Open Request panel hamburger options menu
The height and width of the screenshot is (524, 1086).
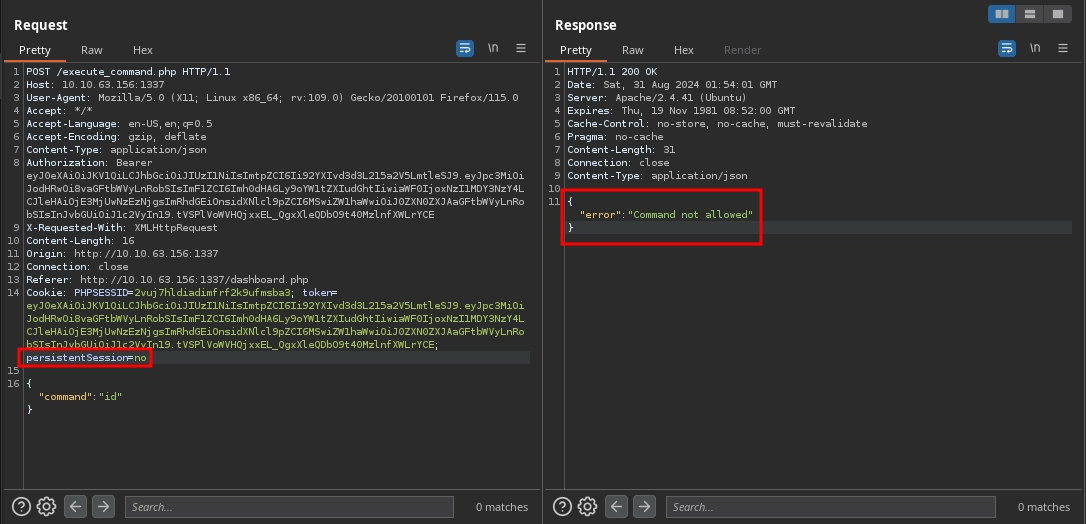tap(521, 48)
